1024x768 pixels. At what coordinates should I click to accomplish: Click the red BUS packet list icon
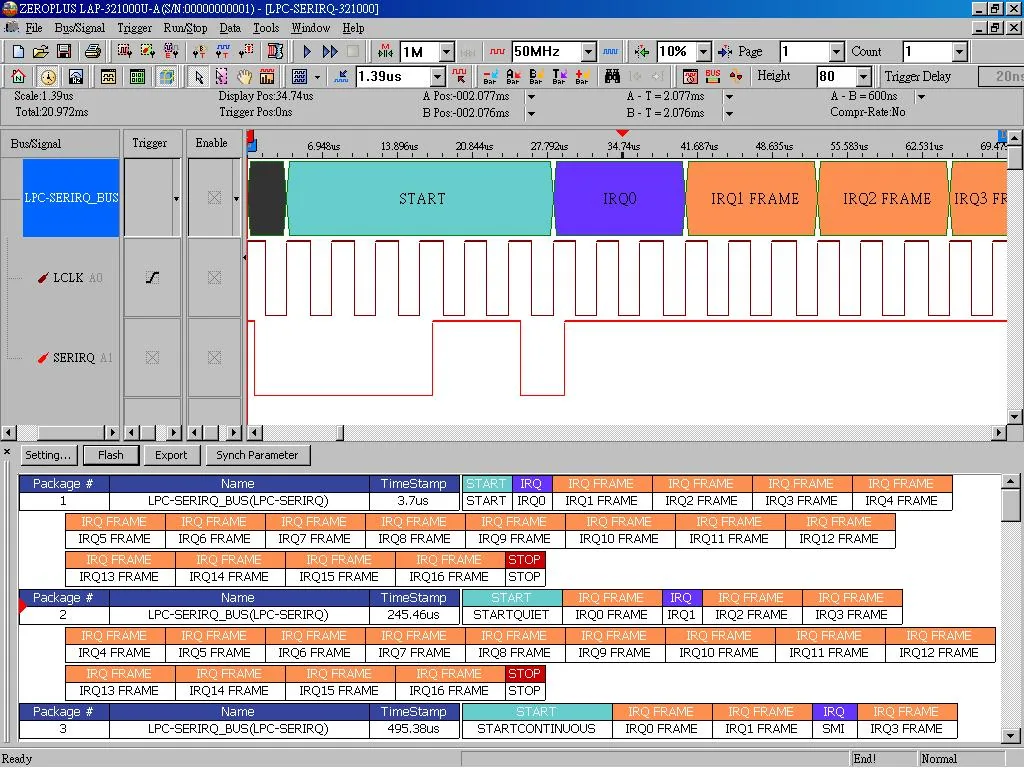tap(712, 76)
